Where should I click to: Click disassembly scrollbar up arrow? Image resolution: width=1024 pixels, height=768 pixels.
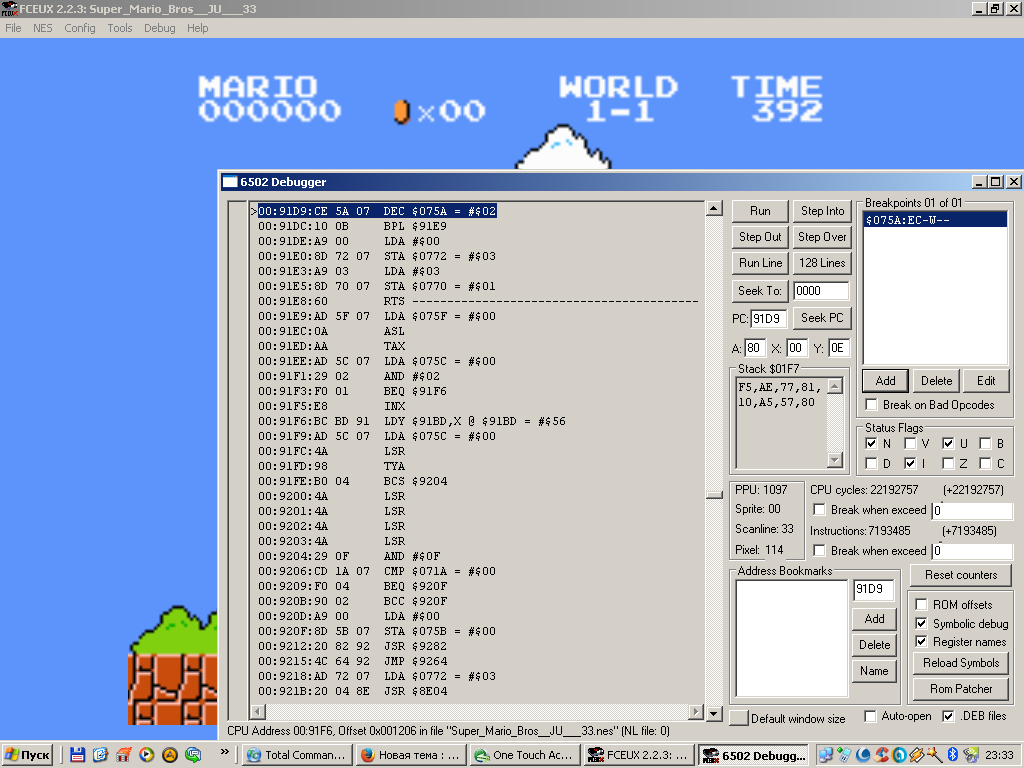click(714, 208)
